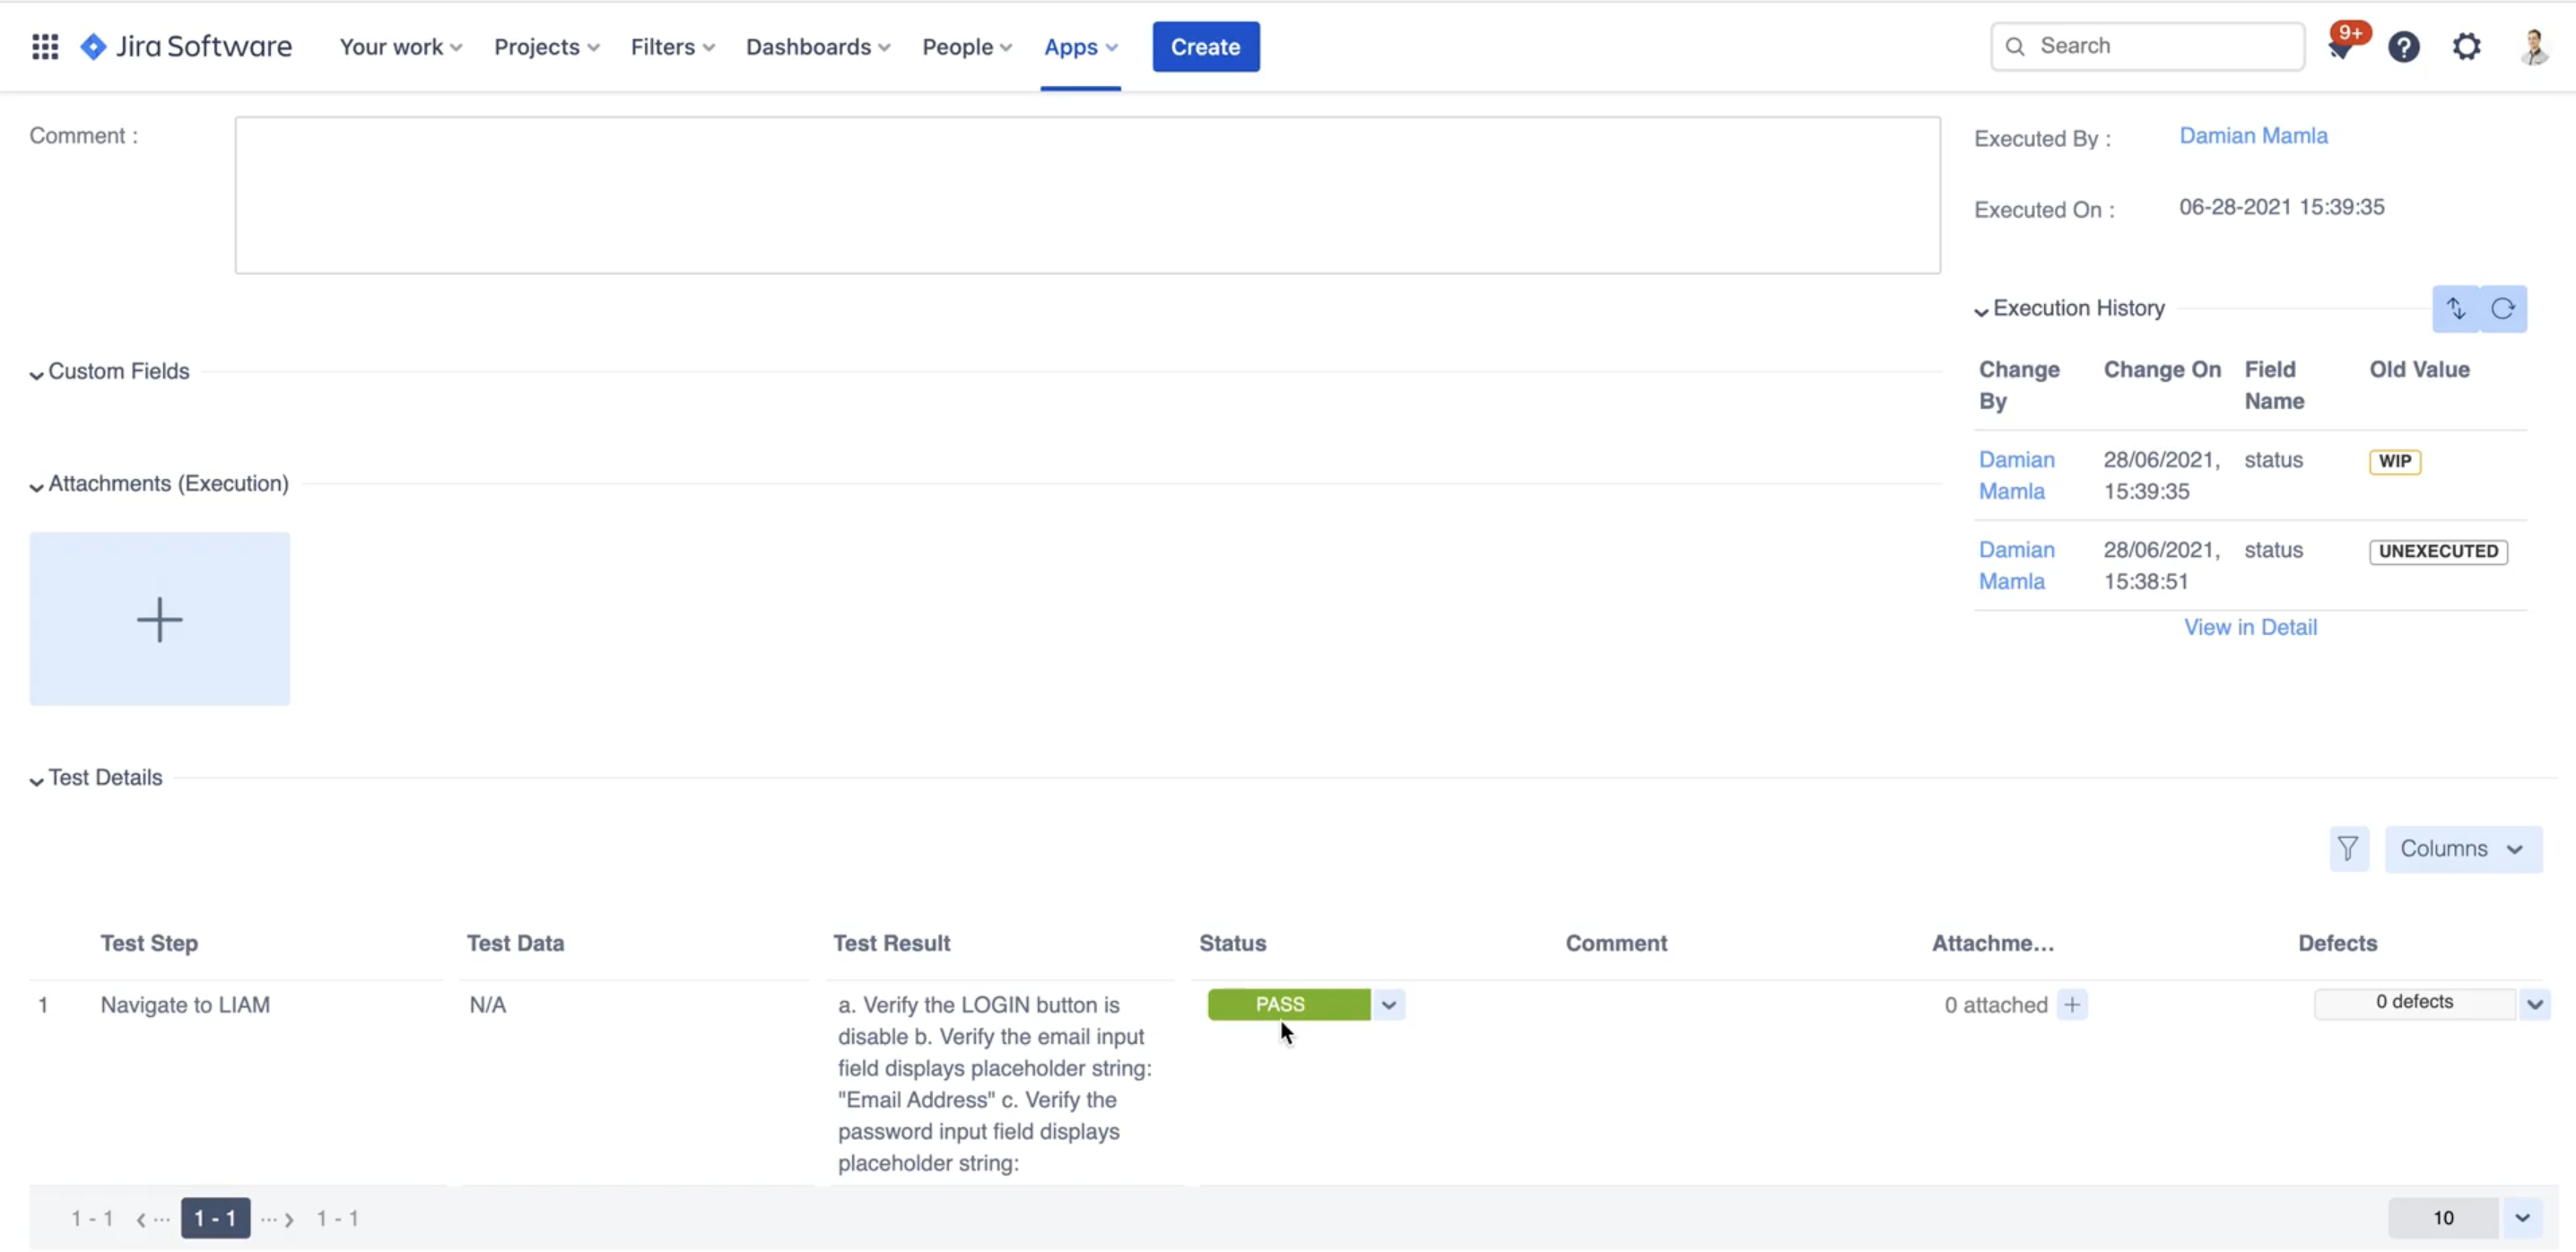Collapse the Test Details section

(37, 780)
